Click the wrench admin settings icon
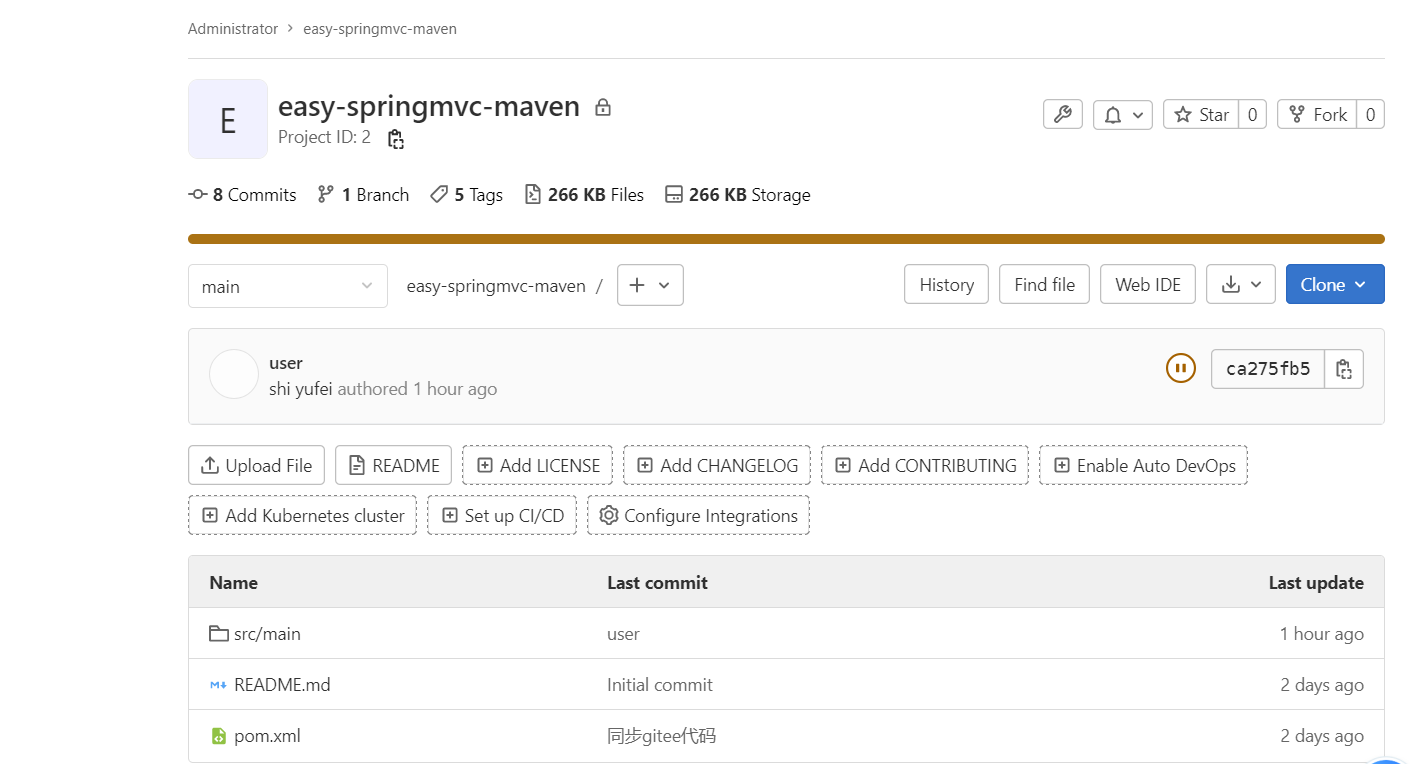The width and height of the screenshot is (1410, 764). tap(1062, 115)
